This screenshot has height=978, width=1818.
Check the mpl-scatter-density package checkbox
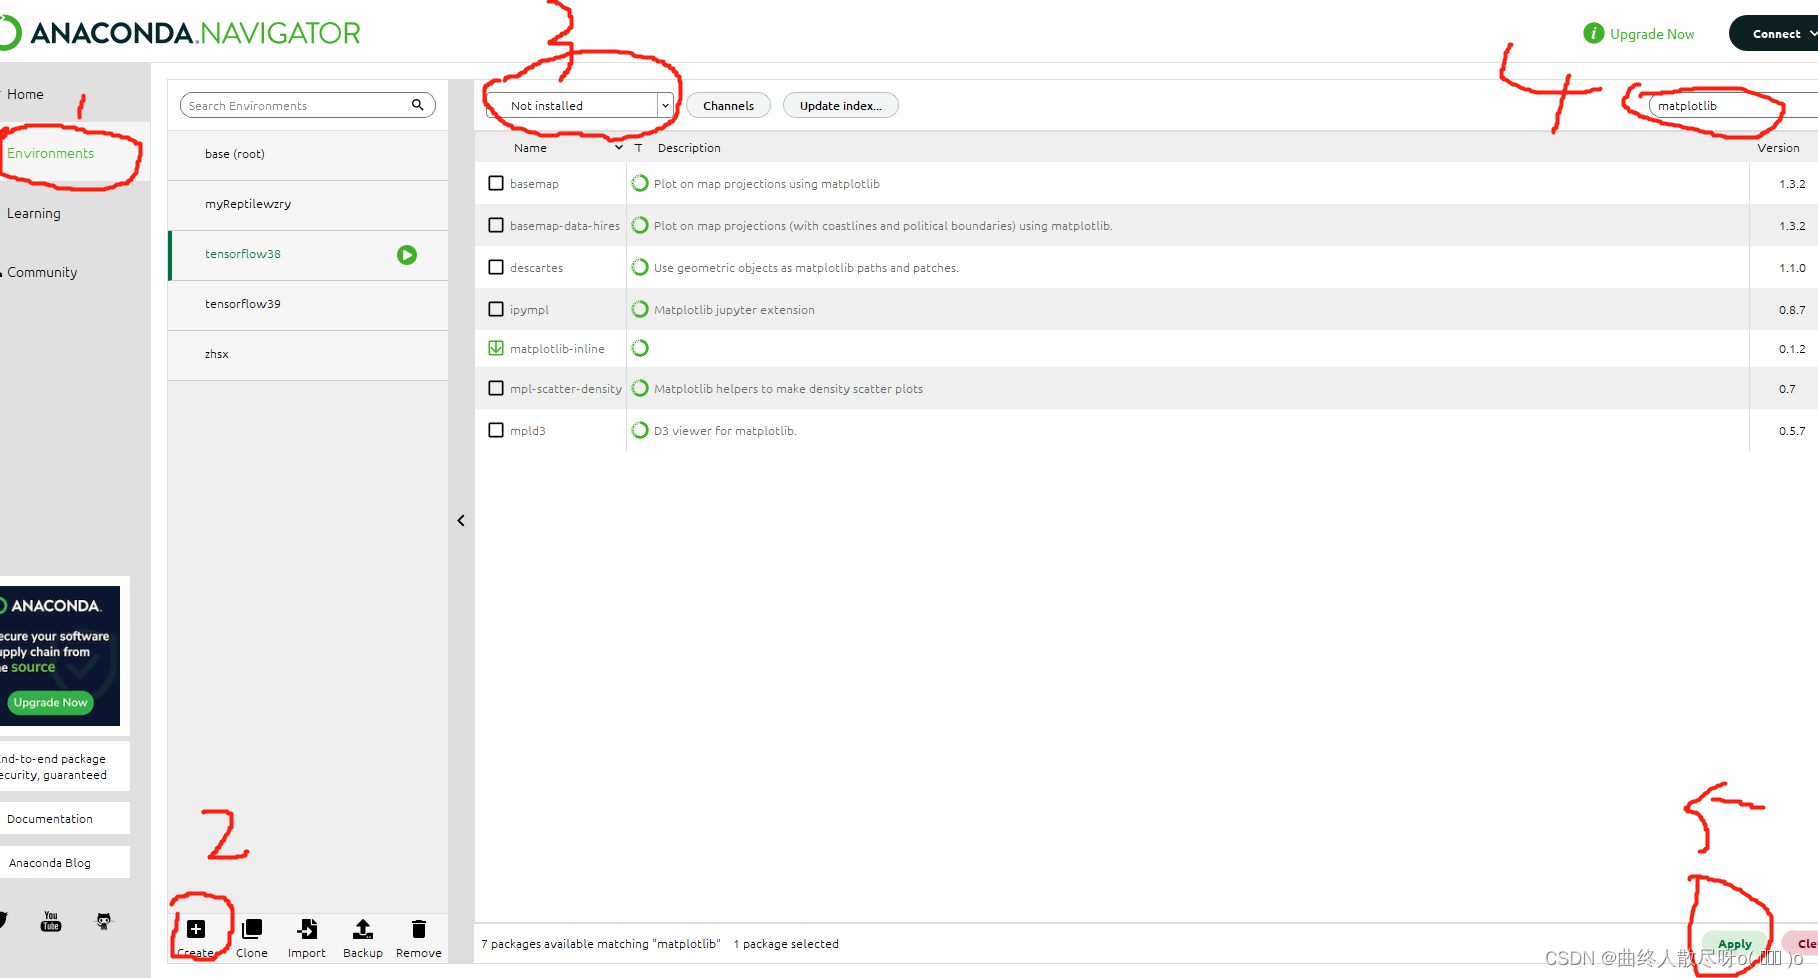[x=496, y=388]
